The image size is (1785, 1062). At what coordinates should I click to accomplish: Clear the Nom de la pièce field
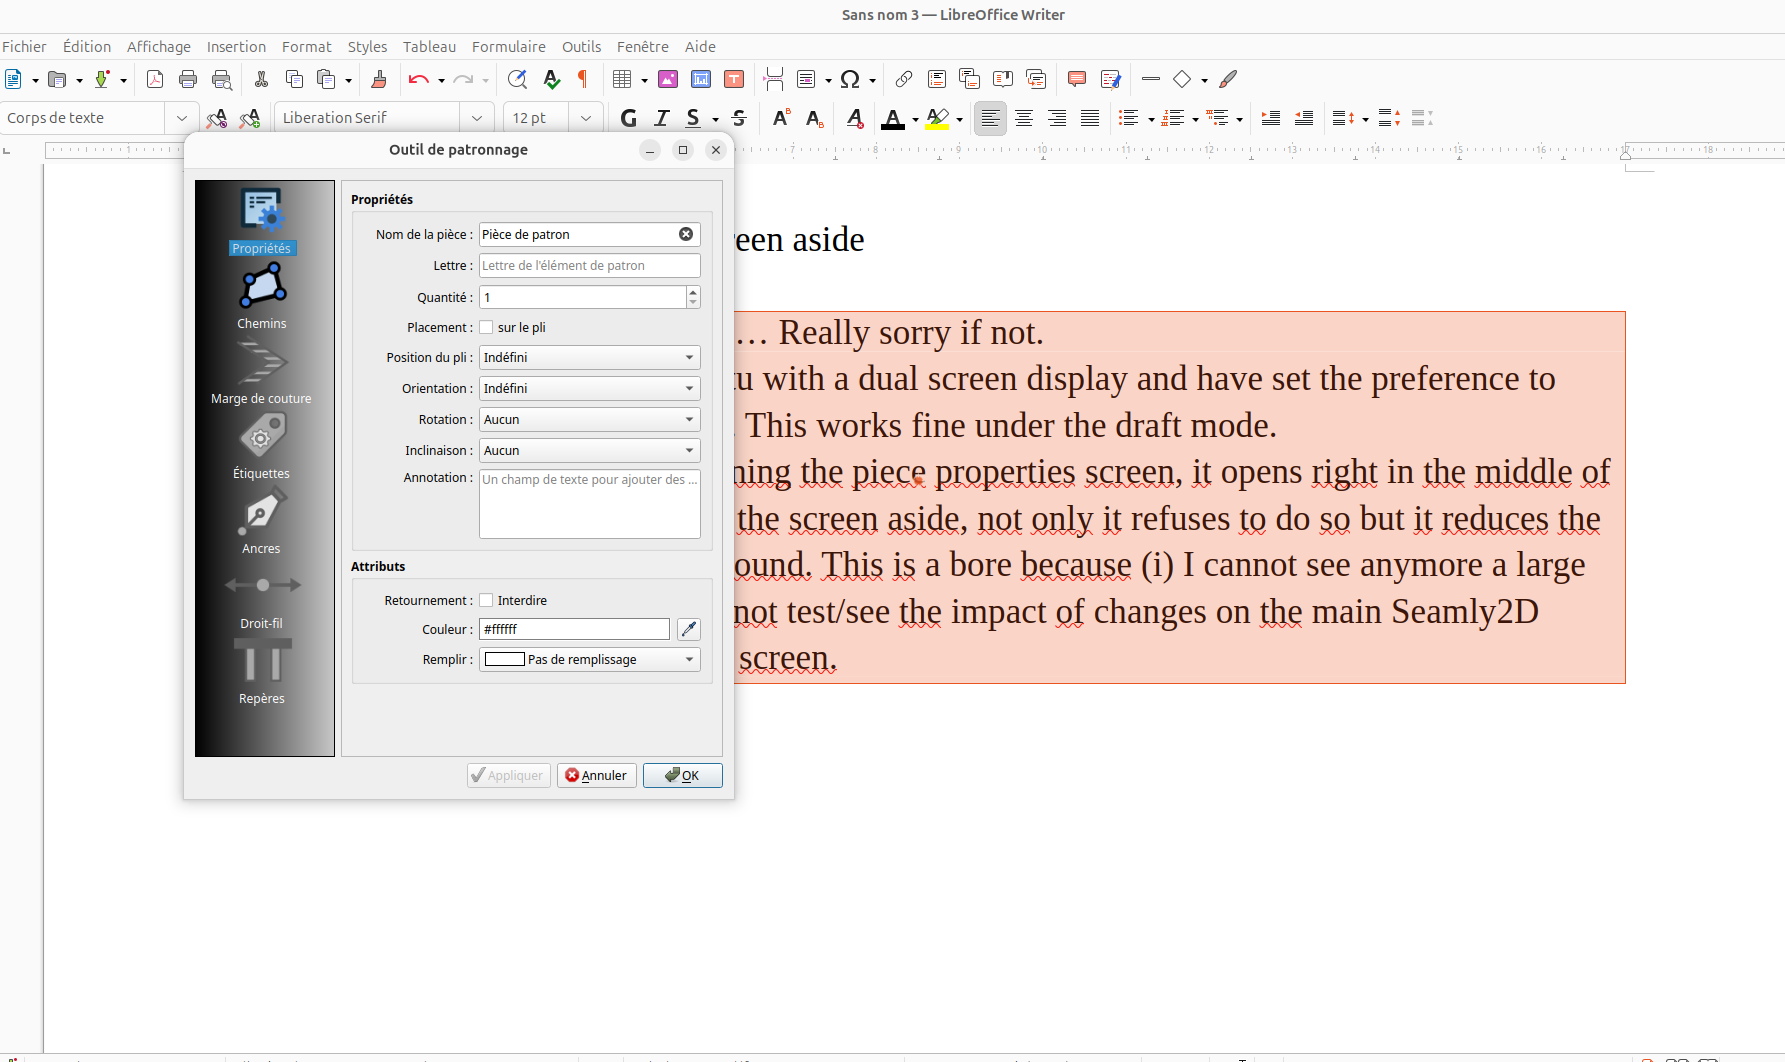686,234
